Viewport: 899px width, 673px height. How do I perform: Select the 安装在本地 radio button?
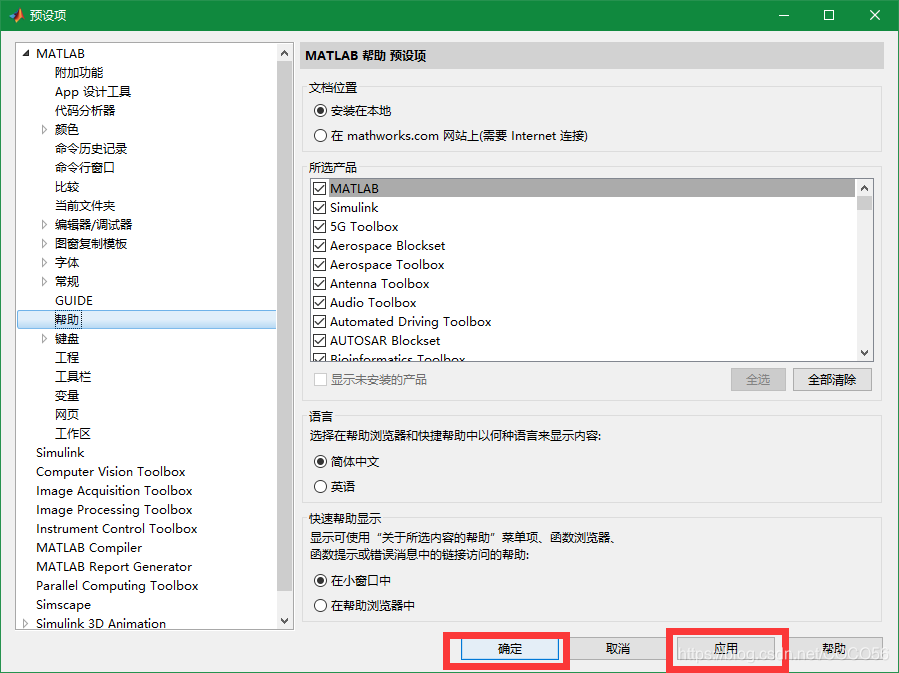(320, 111)
